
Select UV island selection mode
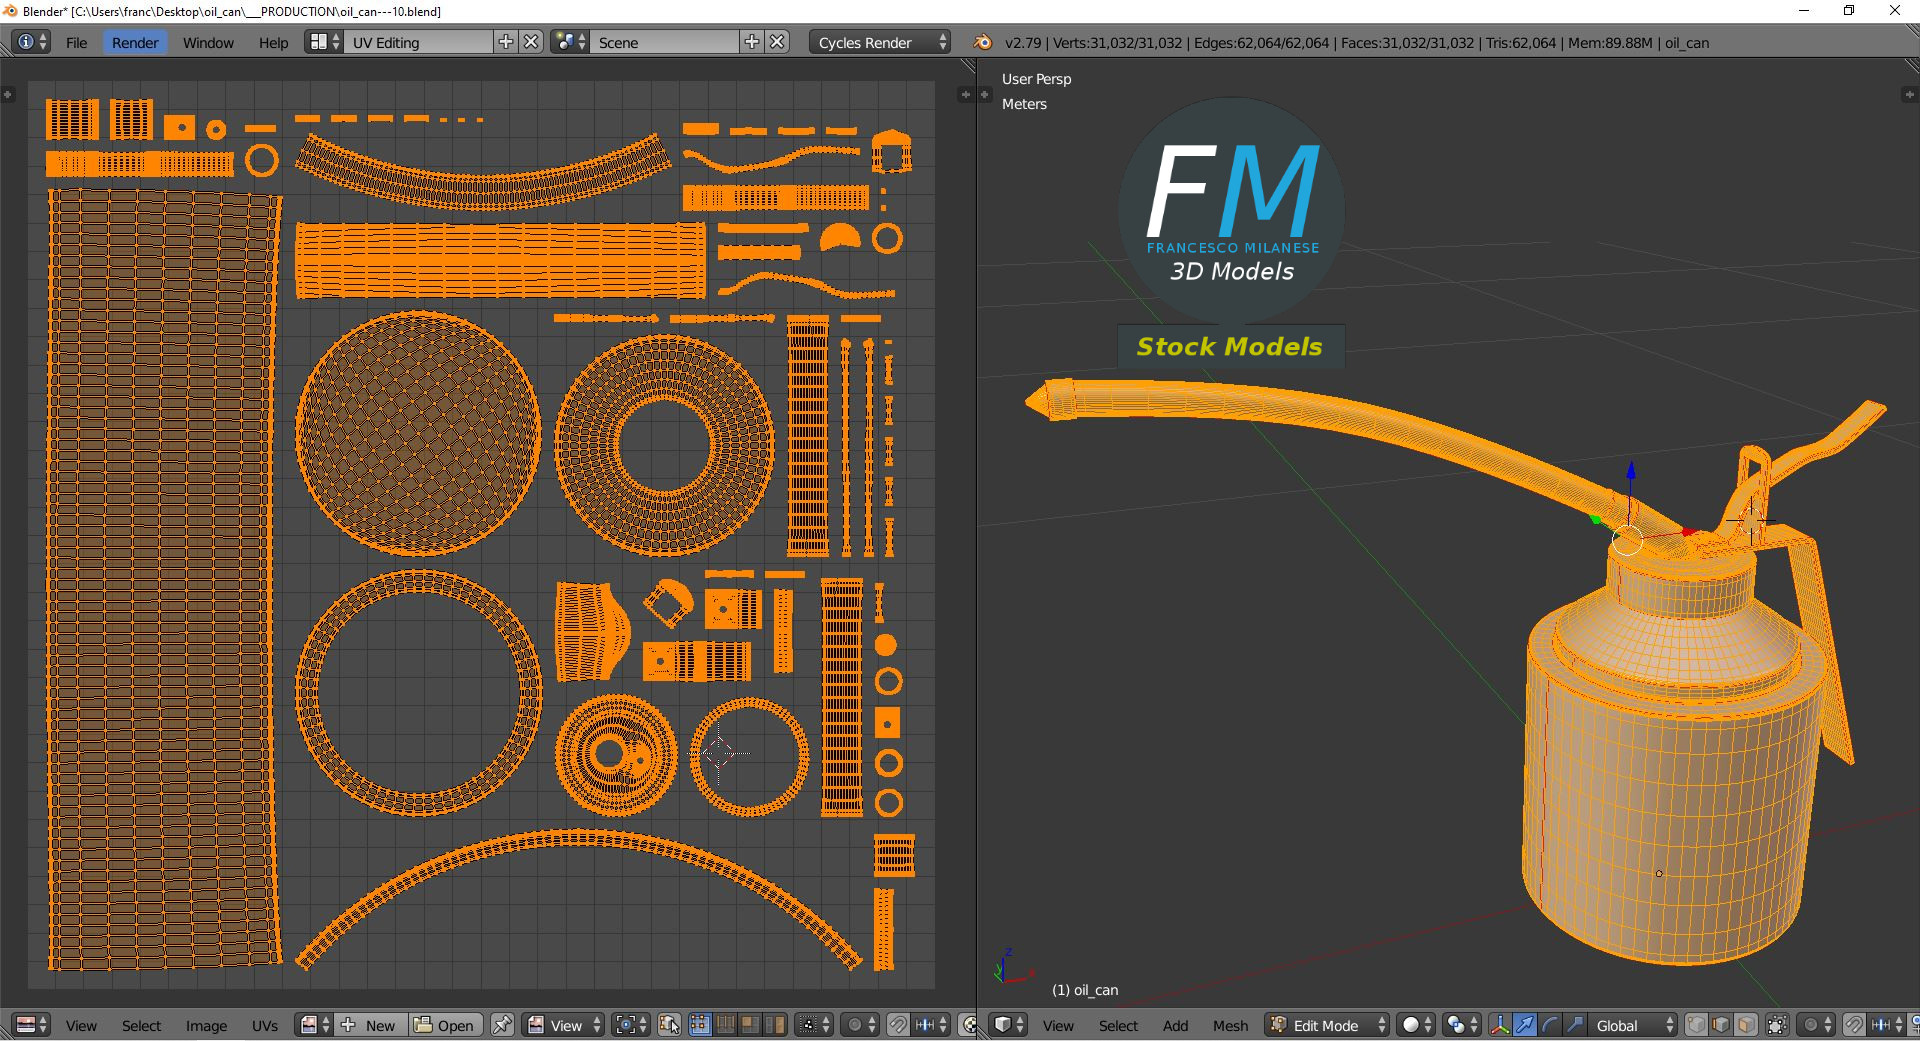click(x=775, y=1025)
